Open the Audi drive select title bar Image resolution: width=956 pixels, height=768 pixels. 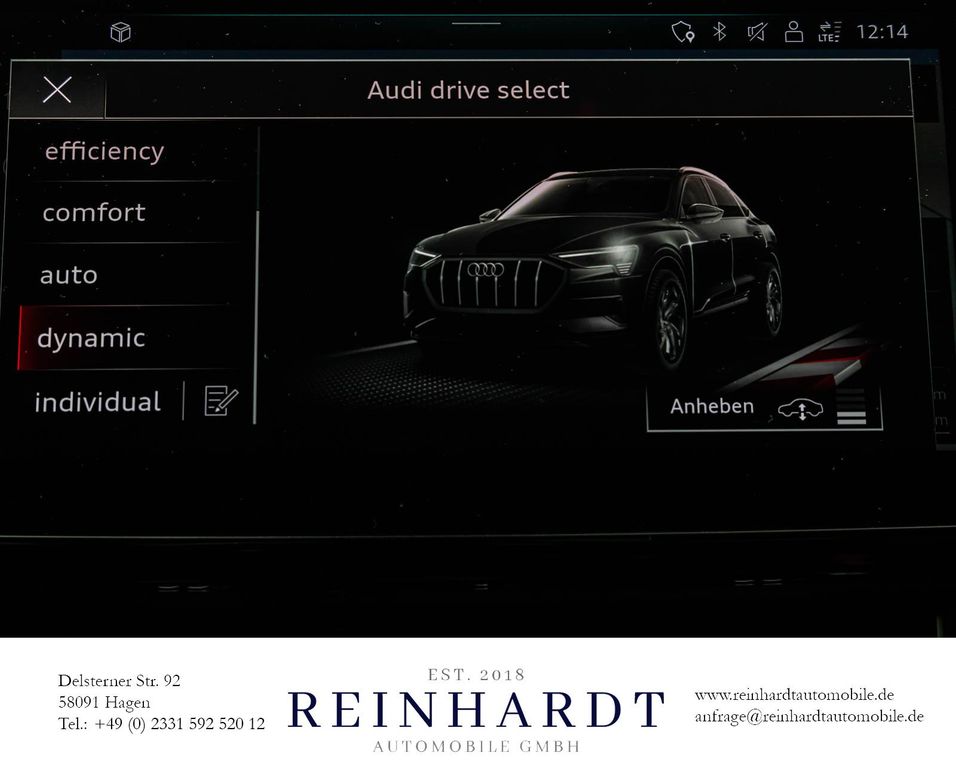point(468,90)
